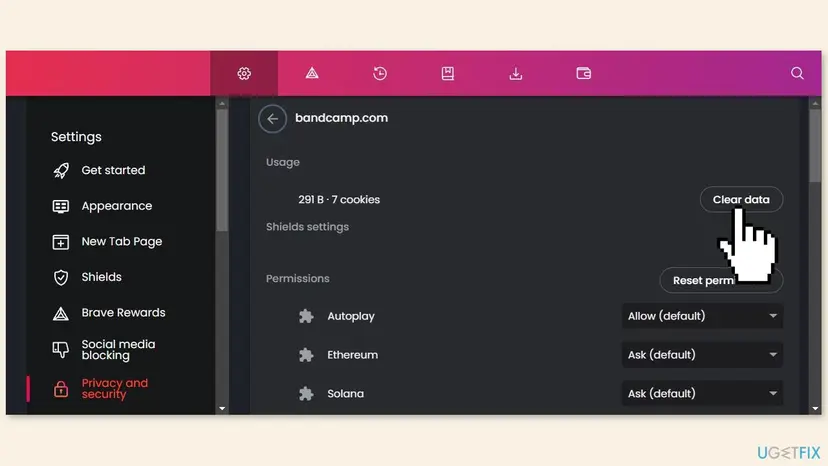Click the 291 B · 7 cookies text
The height and width of the screenshot is (466, 828).
click(339, 200)
